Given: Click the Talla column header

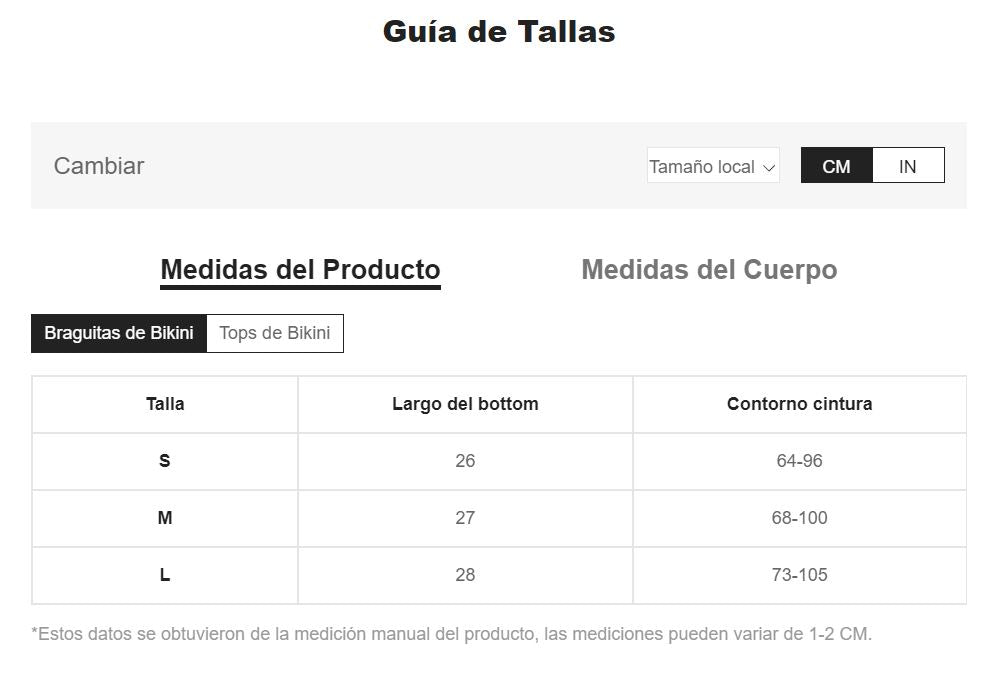Looking at the screenshot, I should [165, 404].
